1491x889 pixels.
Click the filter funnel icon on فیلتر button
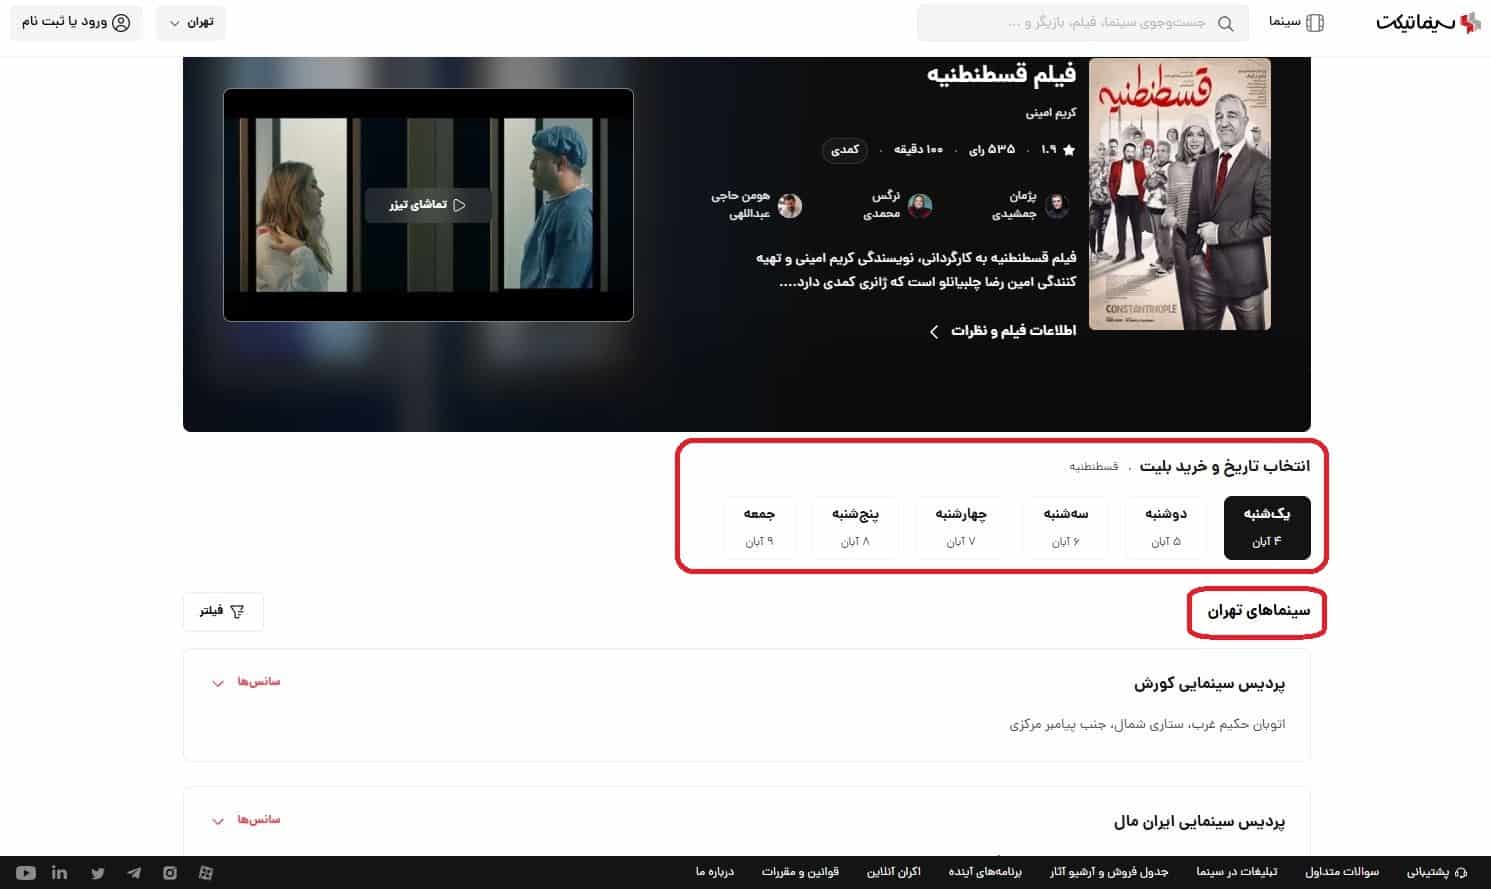(237, 611)
